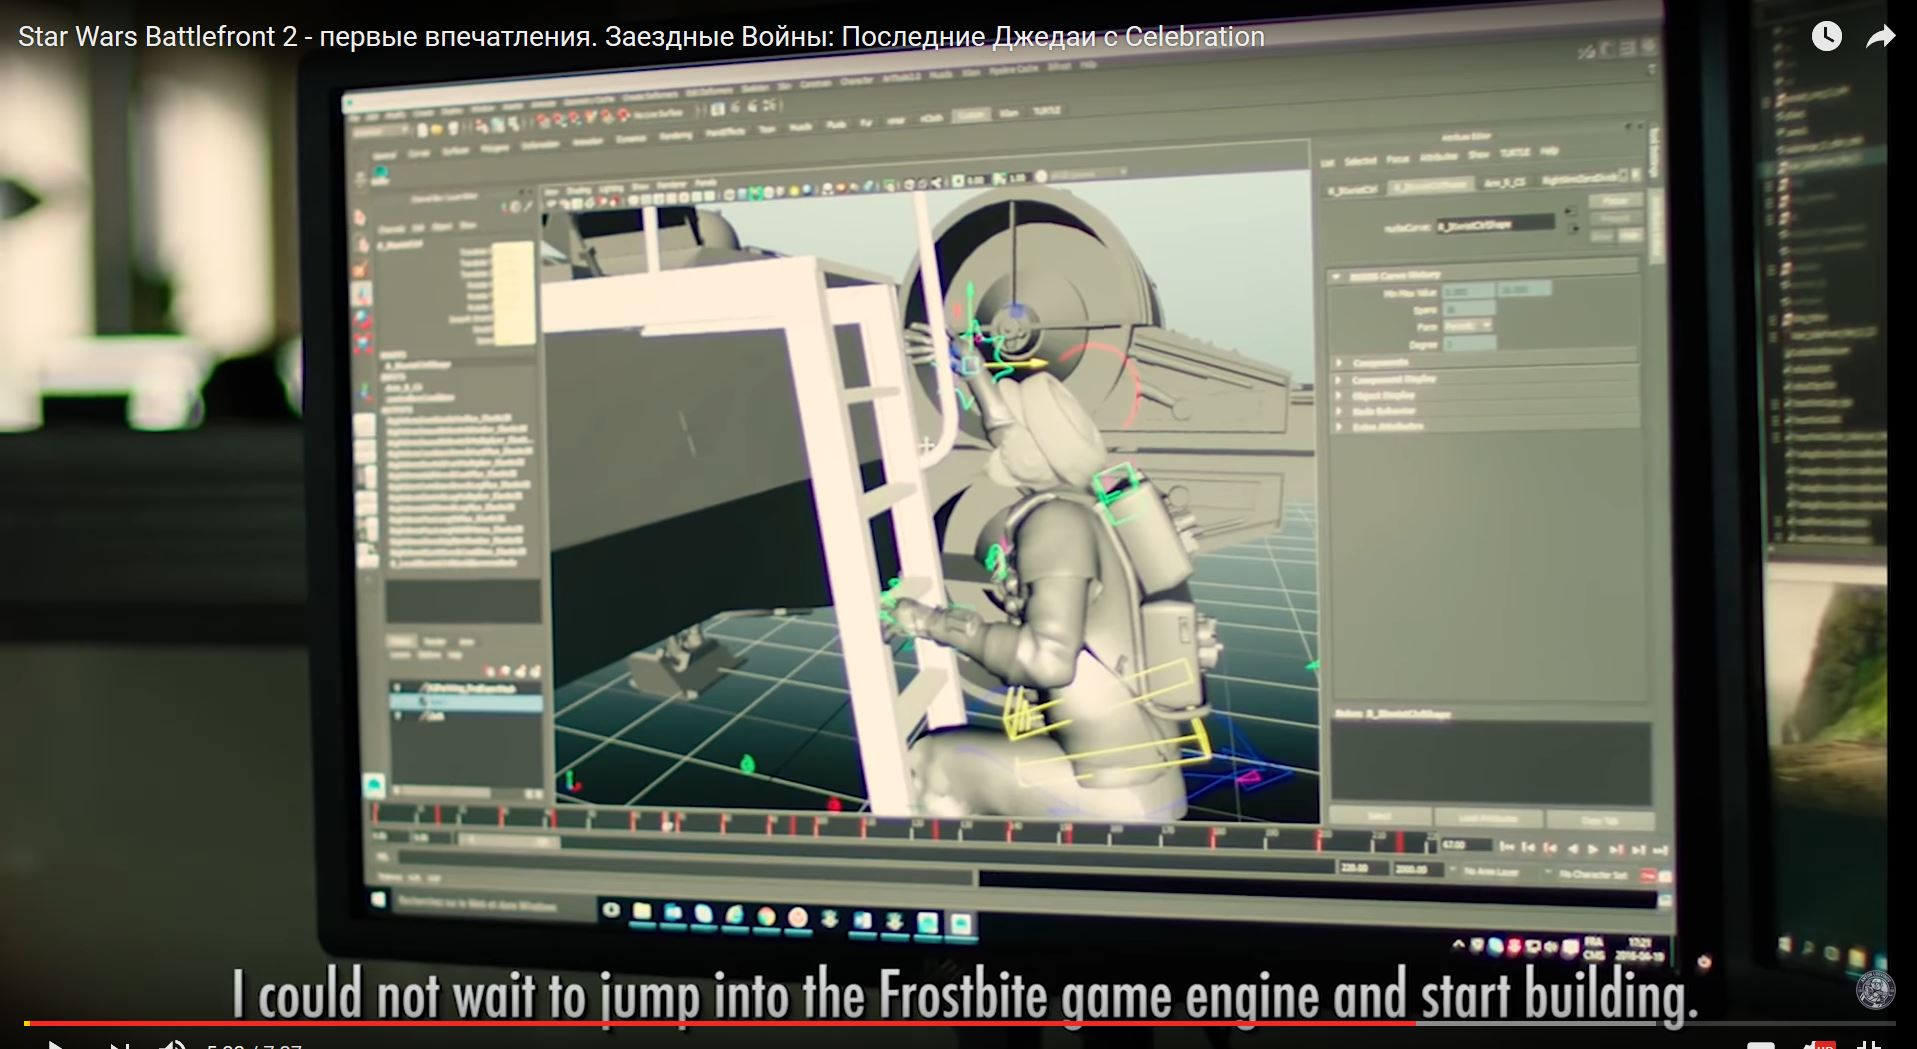Click the Open Scene folder icon in status line
1917x1049 pixels.
(436, 130)
